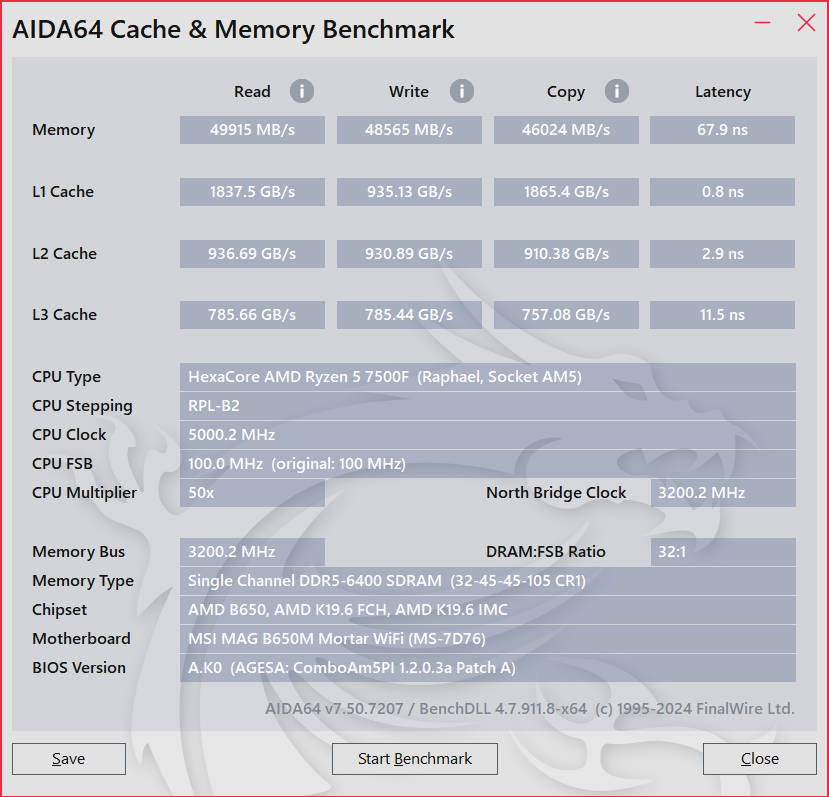Save the benchmark results
The image size is (829, 797).
click(x=69, y=759)
